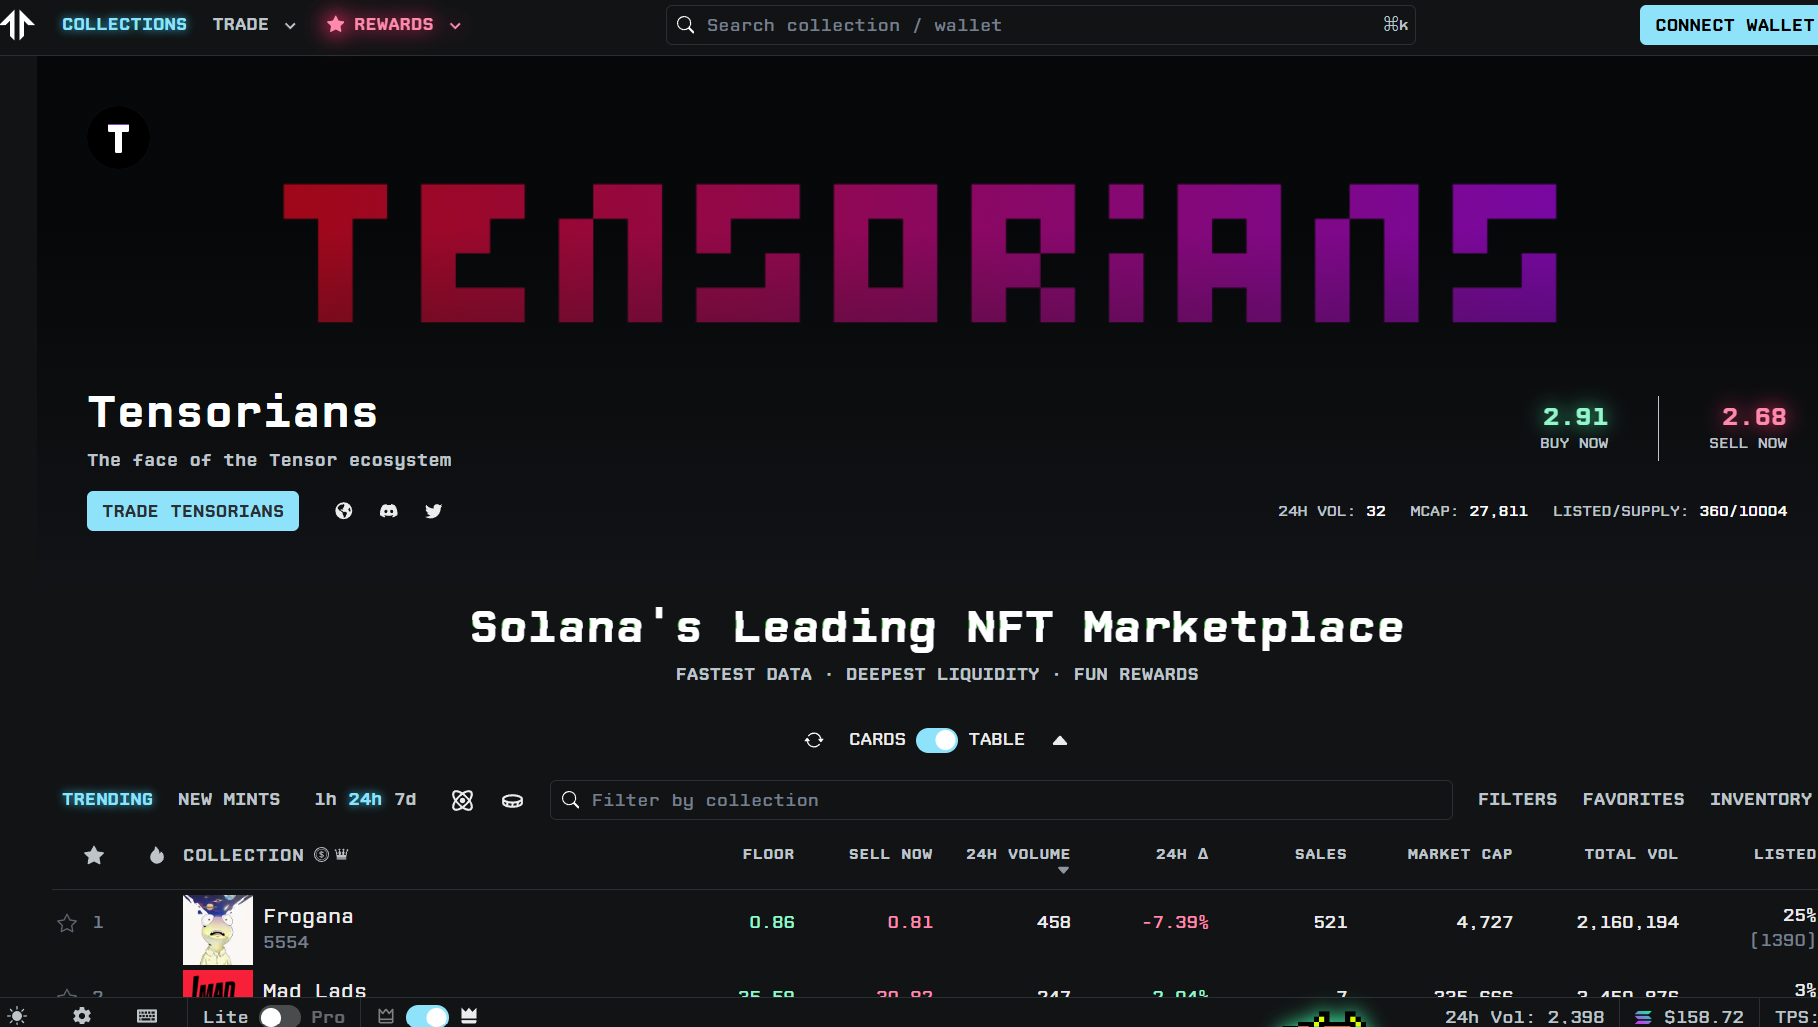Switch to the New Mints tab
The image size is (1818, 1027).
pyautogui.click(x=229, y=799)
